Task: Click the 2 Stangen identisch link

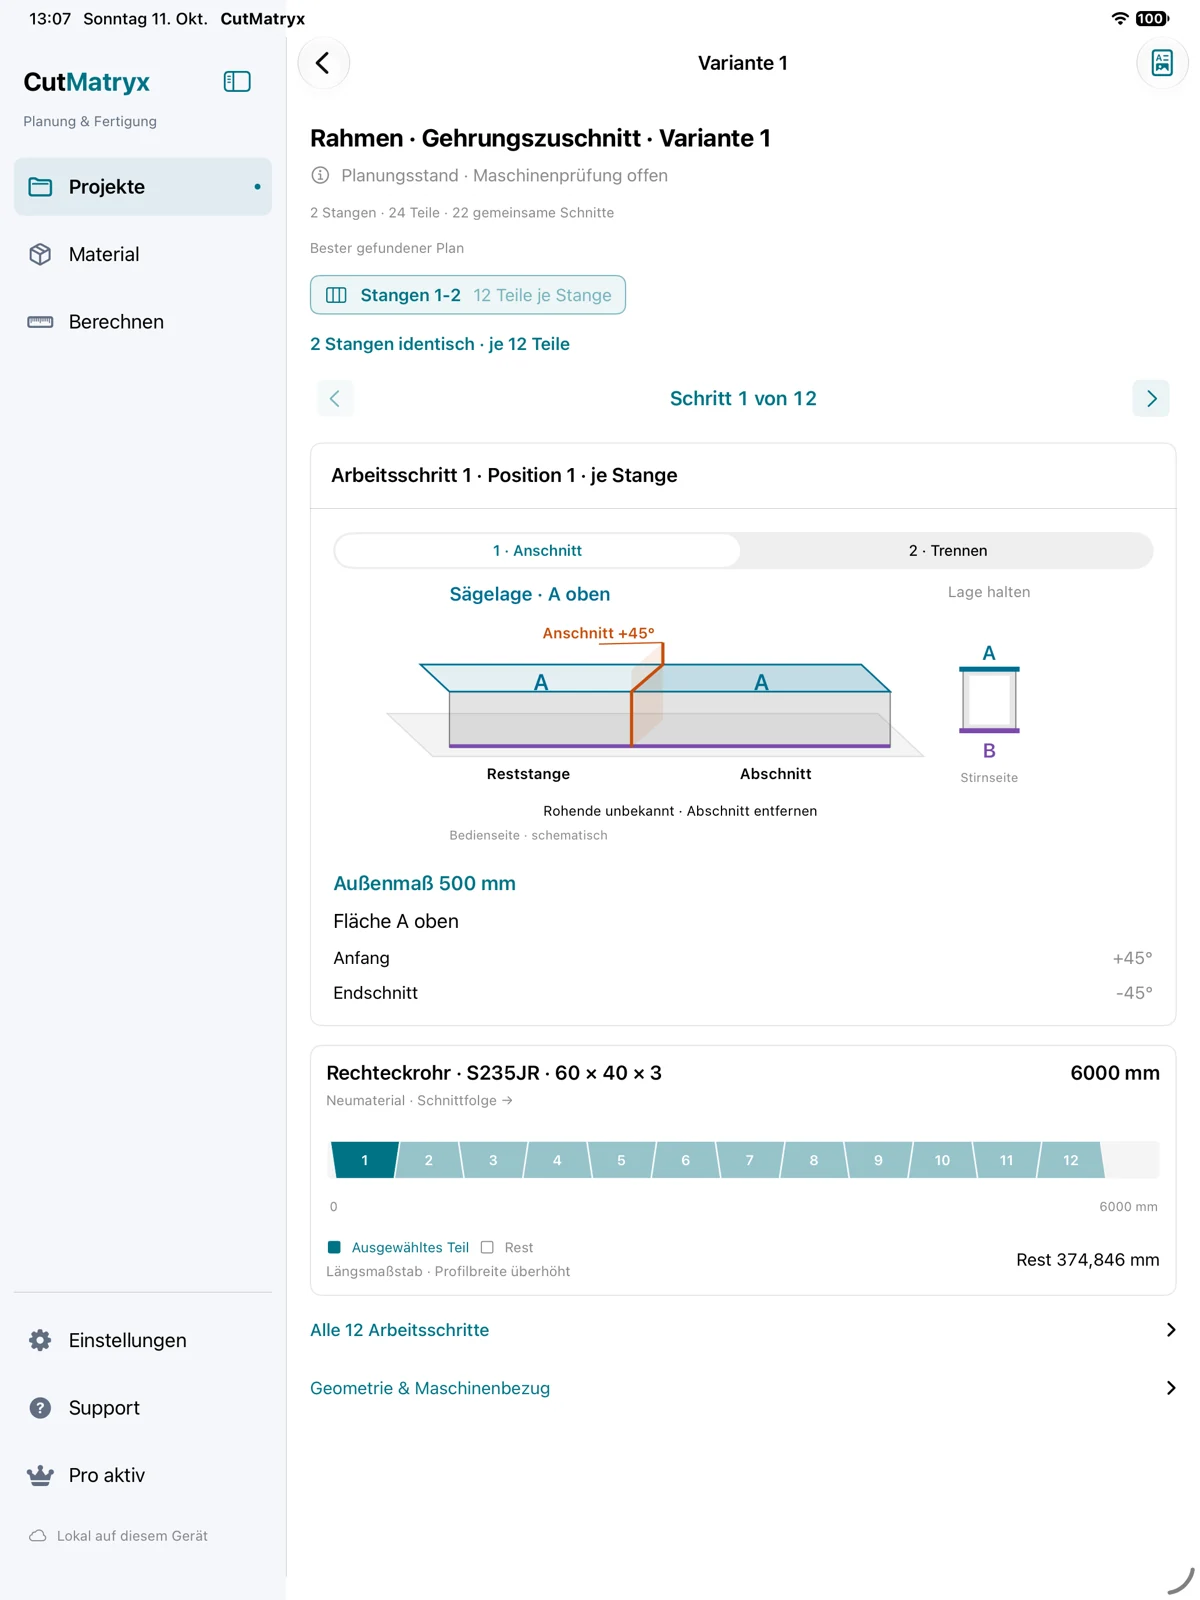Action: (x=440, y=344)
